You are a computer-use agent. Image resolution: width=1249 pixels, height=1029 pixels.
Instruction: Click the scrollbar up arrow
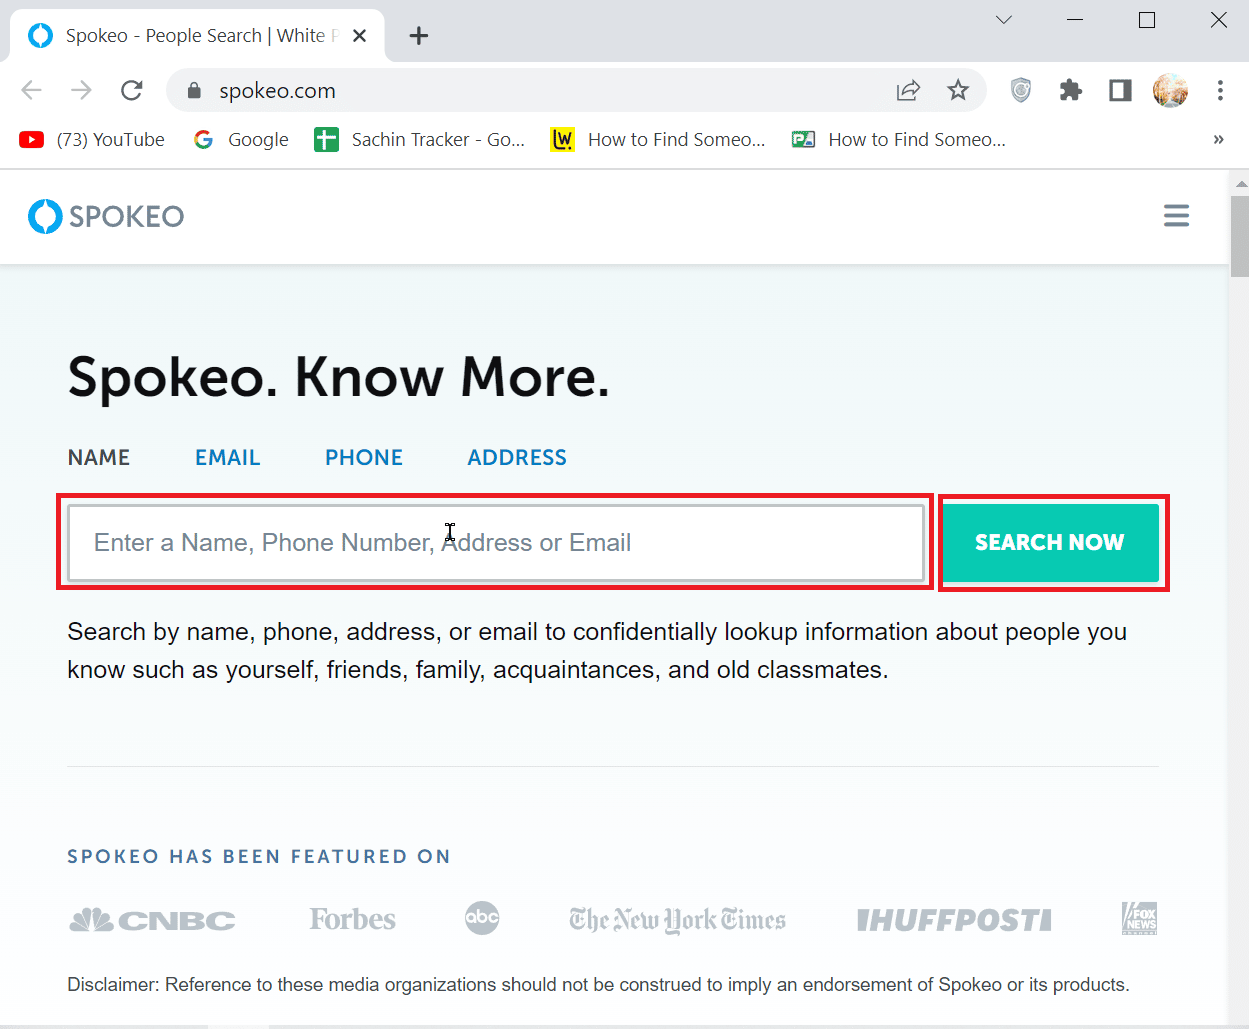[1240, 184]
